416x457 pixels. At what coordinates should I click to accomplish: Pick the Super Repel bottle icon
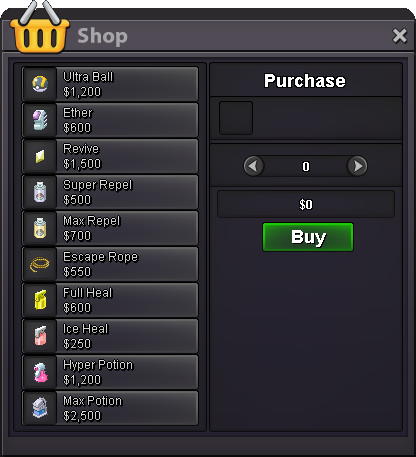[x=40, y=192]
